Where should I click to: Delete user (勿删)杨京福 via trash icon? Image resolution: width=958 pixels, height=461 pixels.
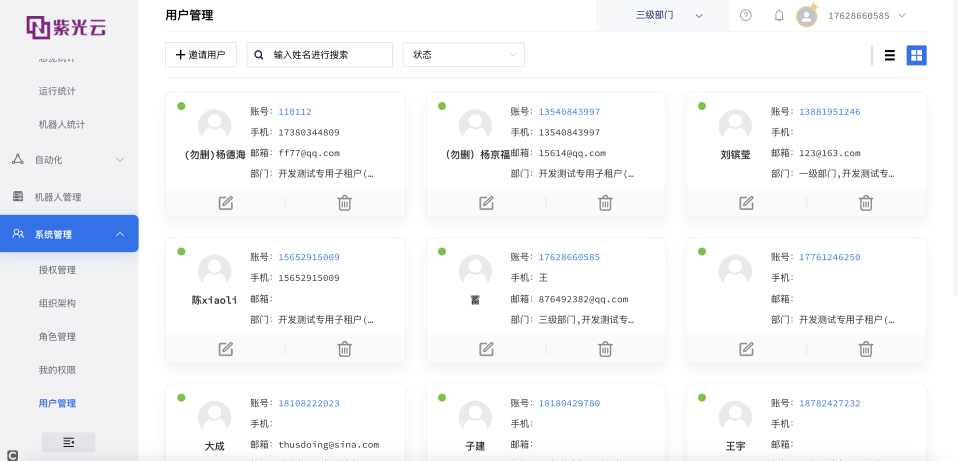pos(605,203)
